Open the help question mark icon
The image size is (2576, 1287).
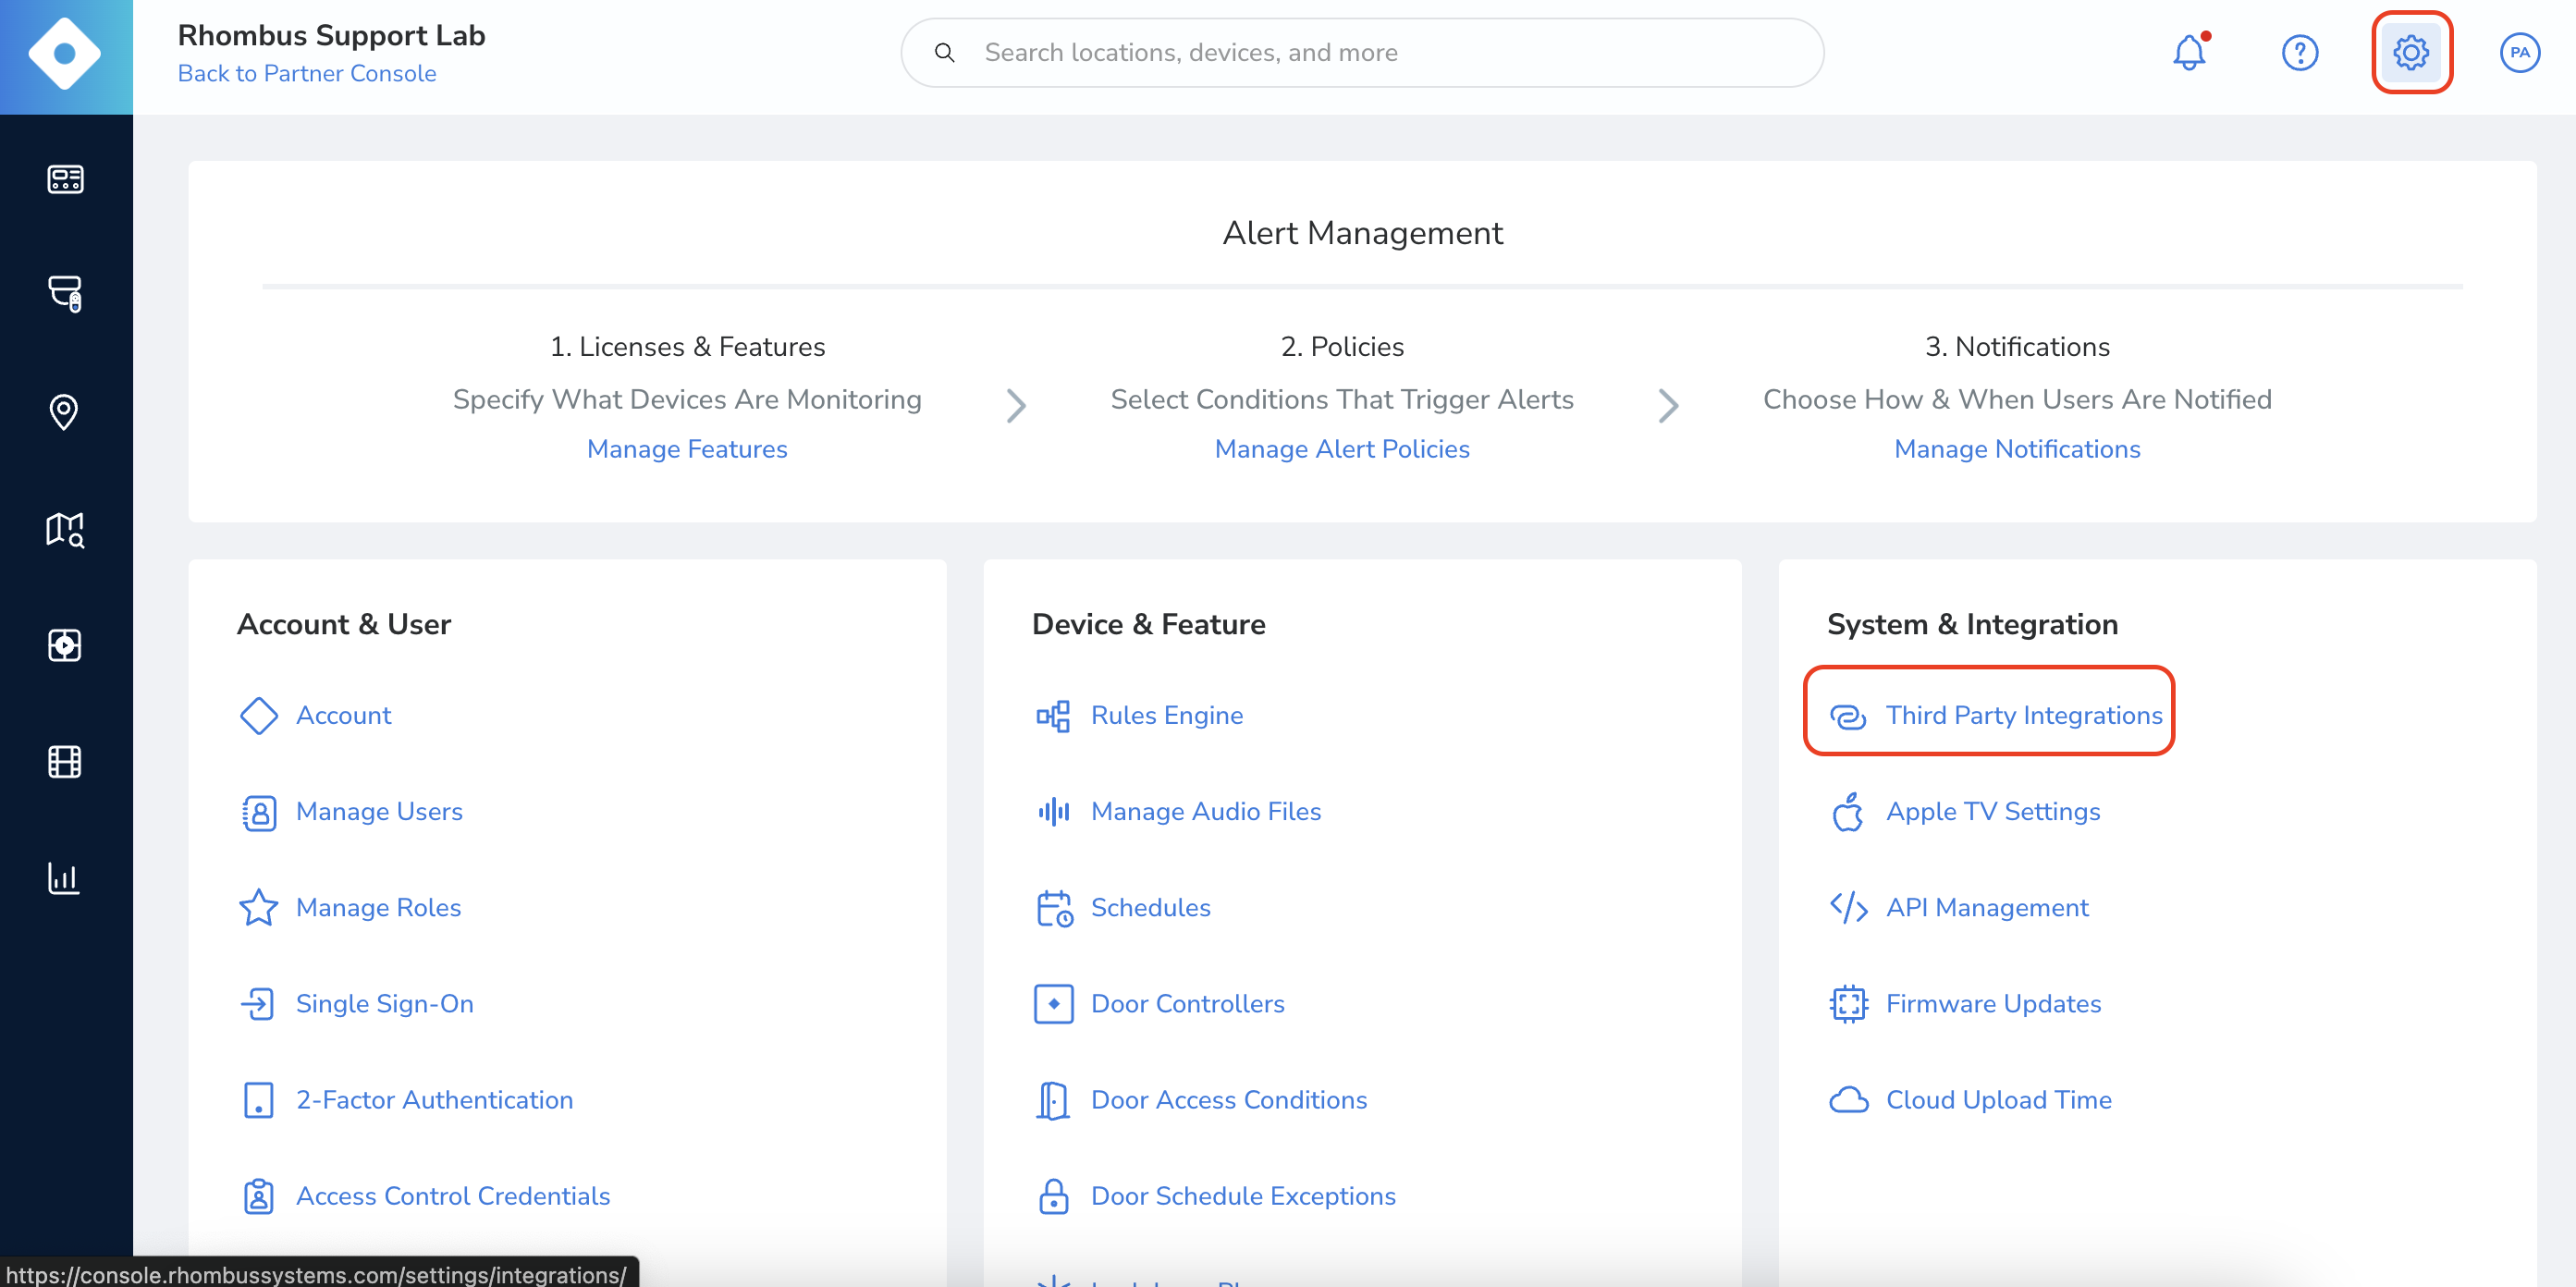point(2300,53)
